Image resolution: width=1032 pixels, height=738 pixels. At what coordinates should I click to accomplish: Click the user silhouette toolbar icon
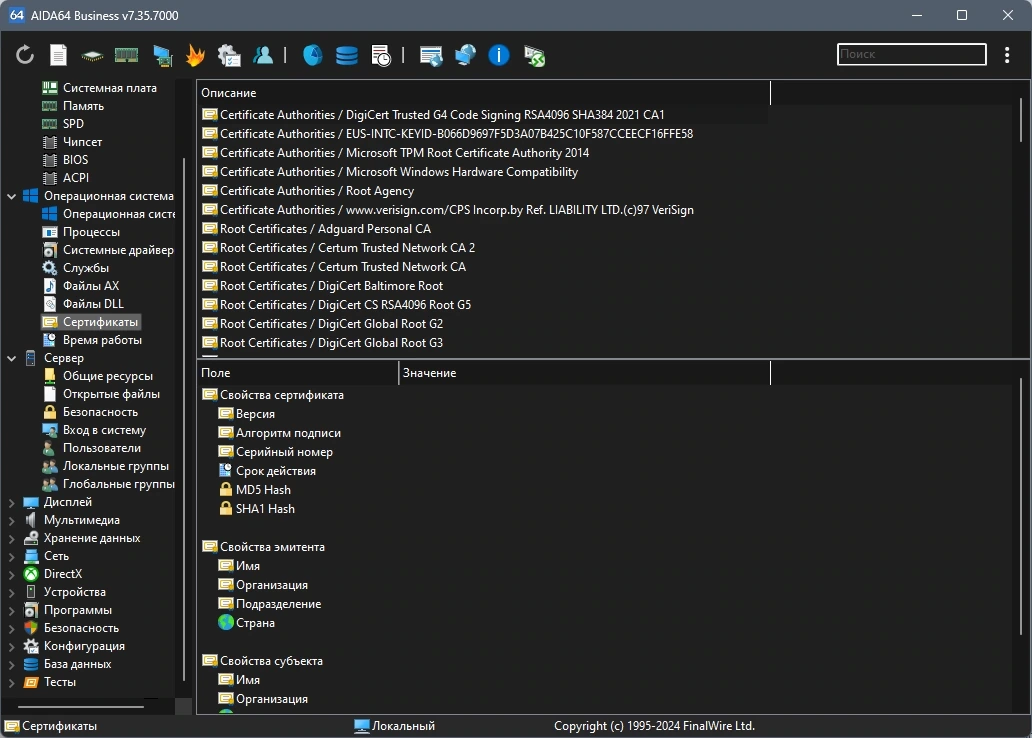(x=263, y=55)
